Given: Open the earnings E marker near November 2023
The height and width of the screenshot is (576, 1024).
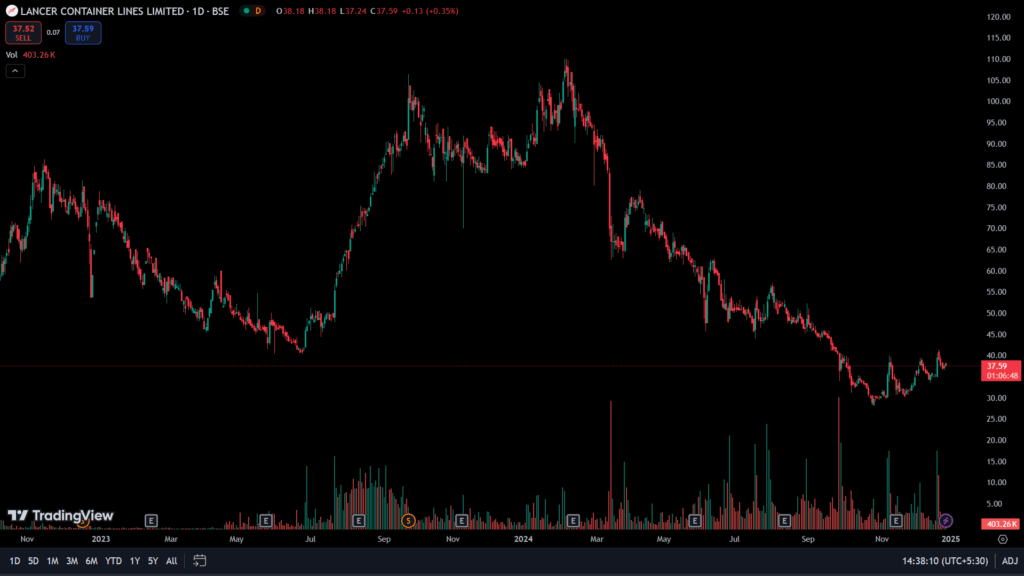Looking at the screenshot, I should (461, 520).
